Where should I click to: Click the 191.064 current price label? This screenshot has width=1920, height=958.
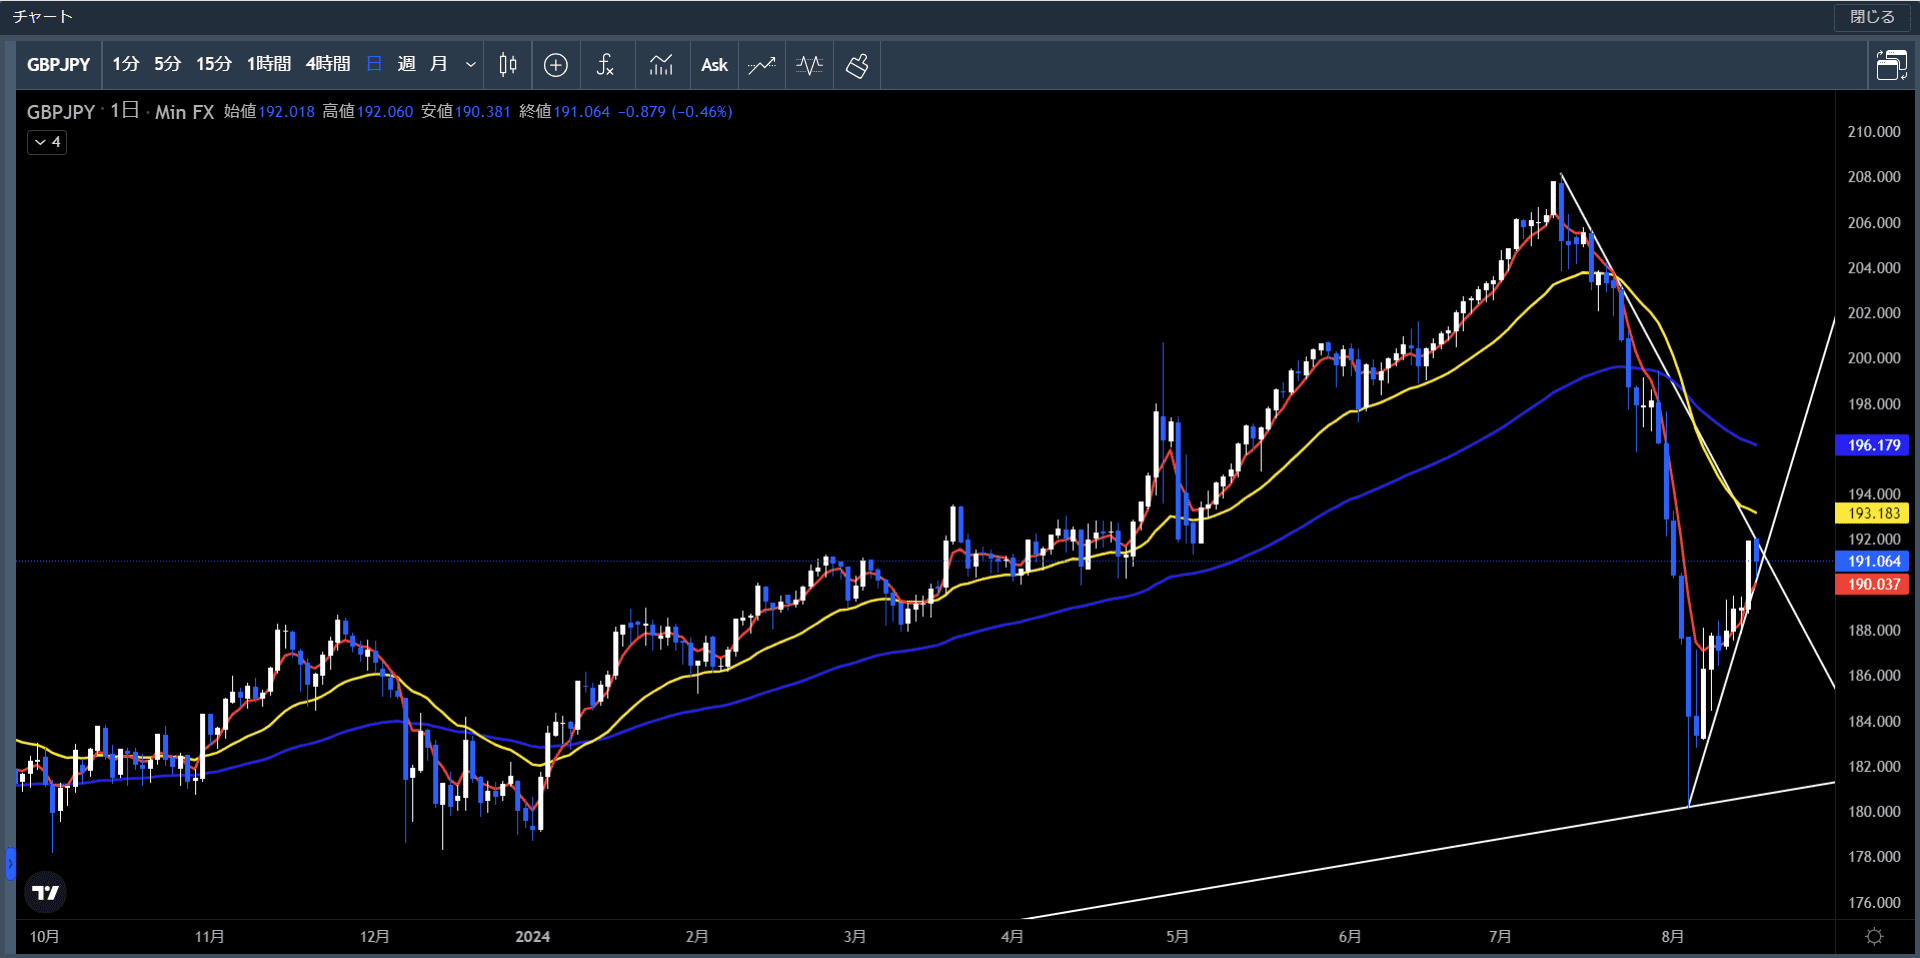pos(1872,561)
